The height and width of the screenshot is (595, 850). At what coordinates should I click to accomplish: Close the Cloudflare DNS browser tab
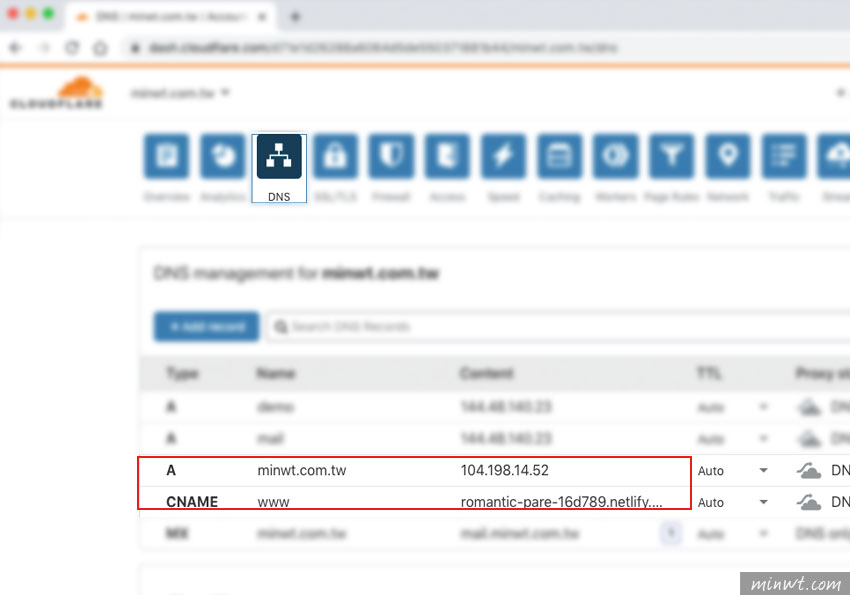pyautogui.click(x=262, y=17)
